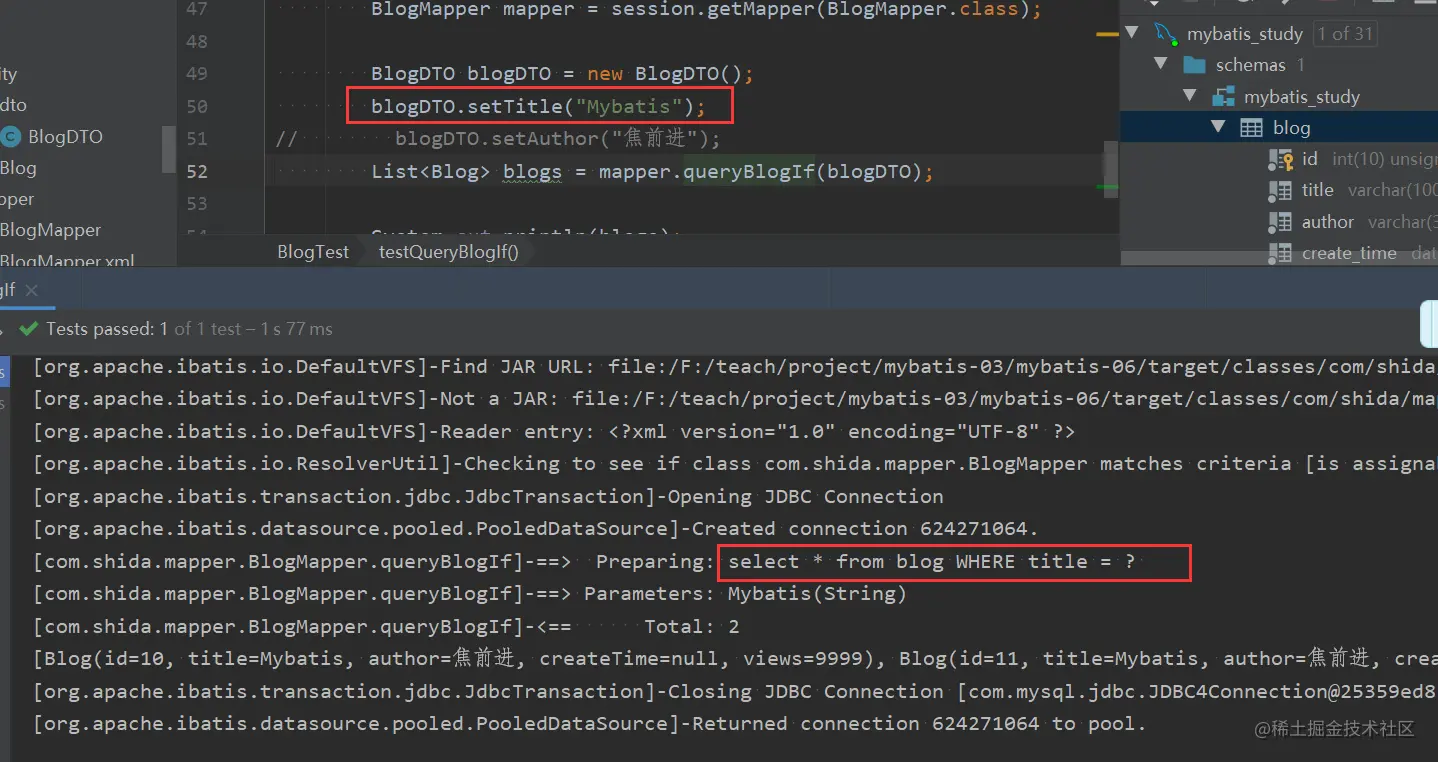
Task: Click line number 52 in gutter
Action: 197,171
